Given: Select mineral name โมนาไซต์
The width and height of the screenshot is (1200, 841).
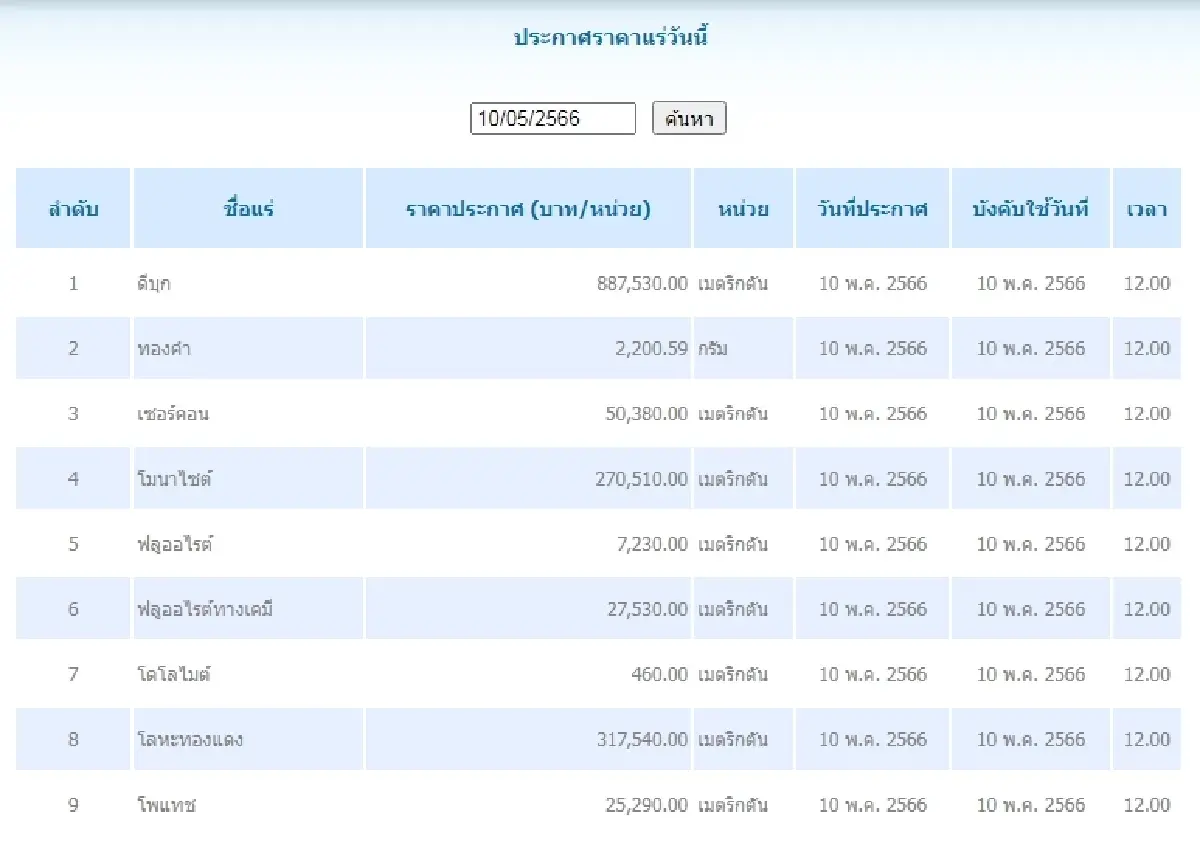Looking at the screenshot, I should [x=175, y=479].
